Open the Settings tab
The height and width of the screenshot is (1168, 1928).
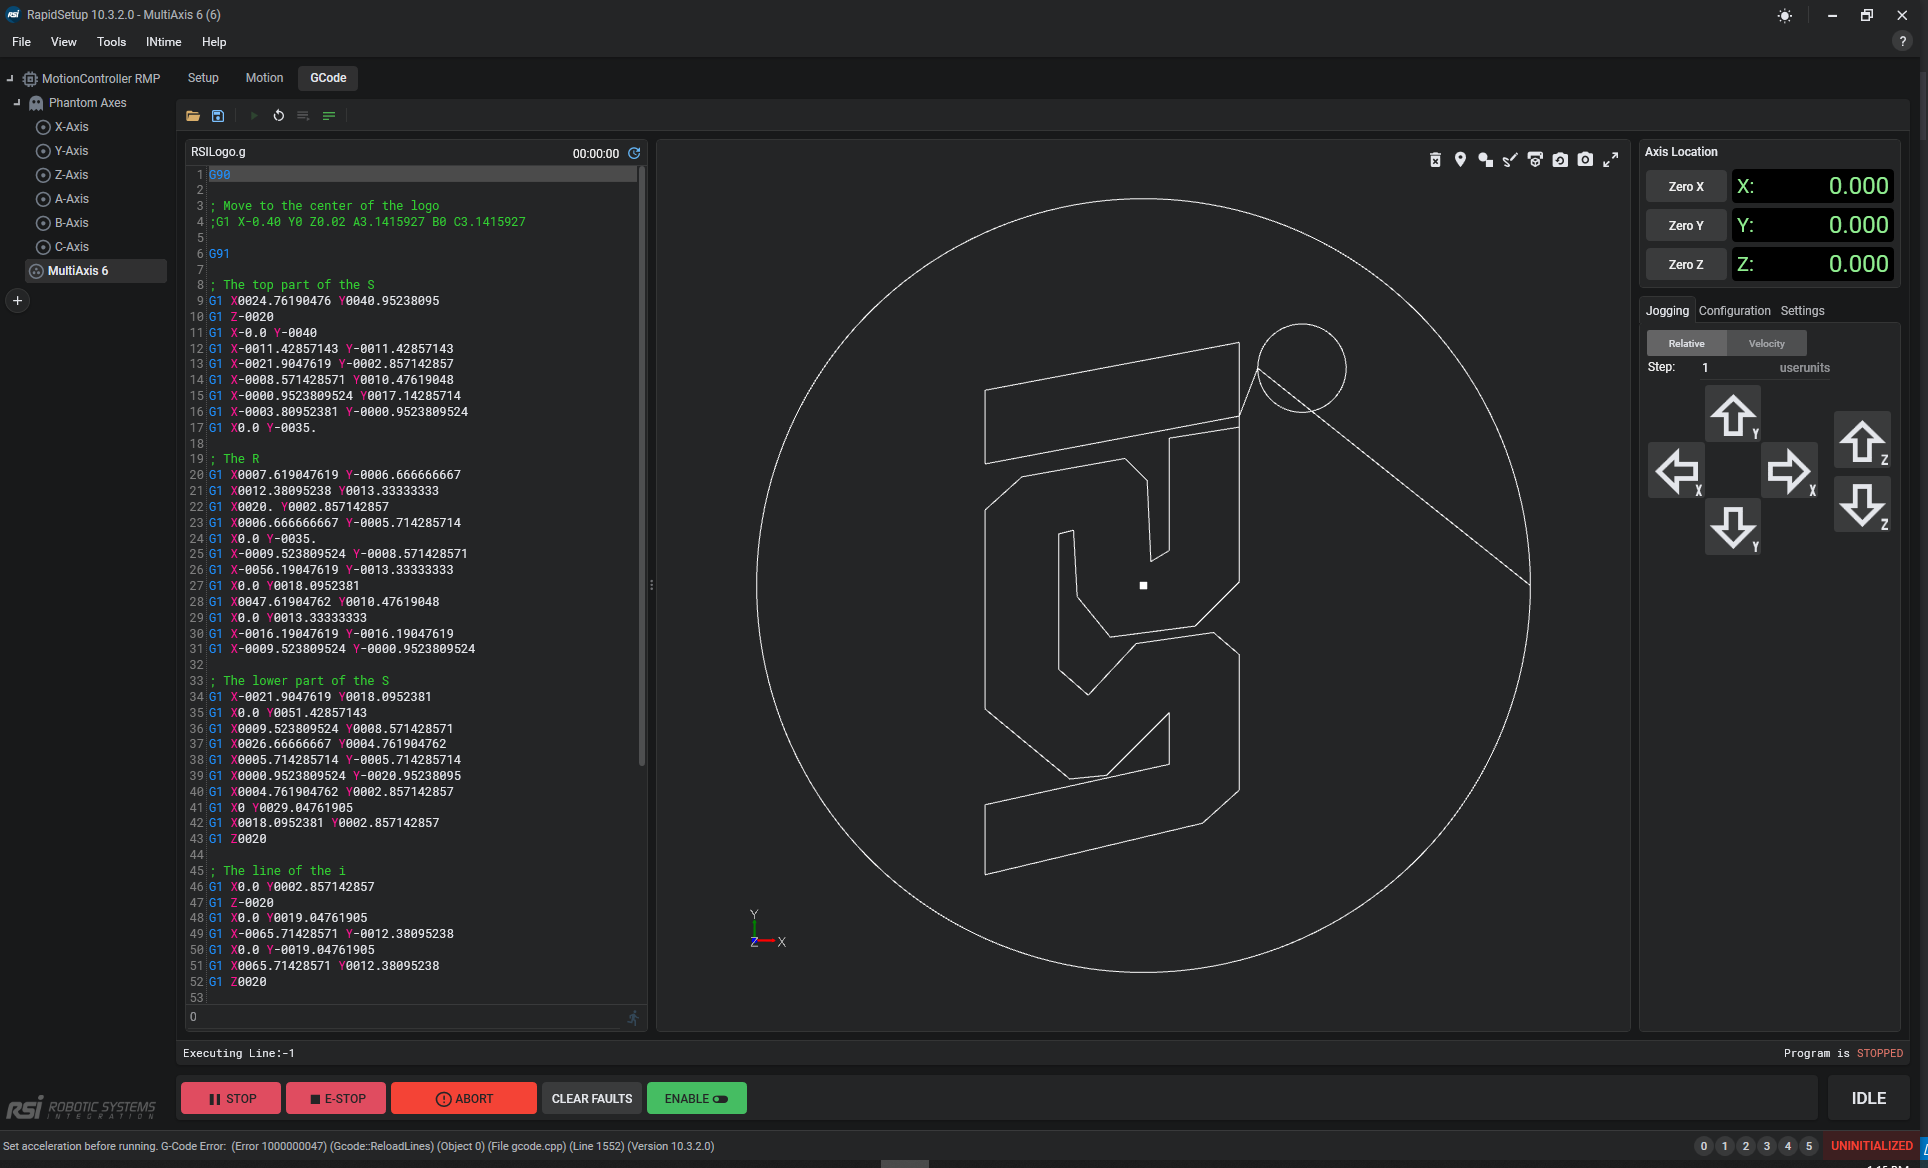[x=1802, y=311]
